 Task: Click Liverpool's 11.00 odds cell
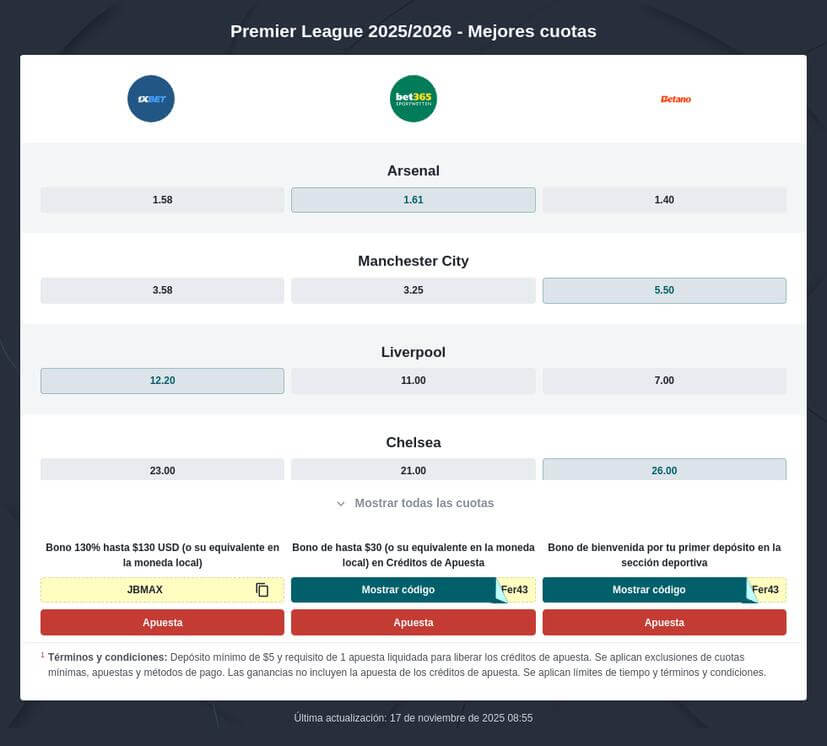pos(413,380)
